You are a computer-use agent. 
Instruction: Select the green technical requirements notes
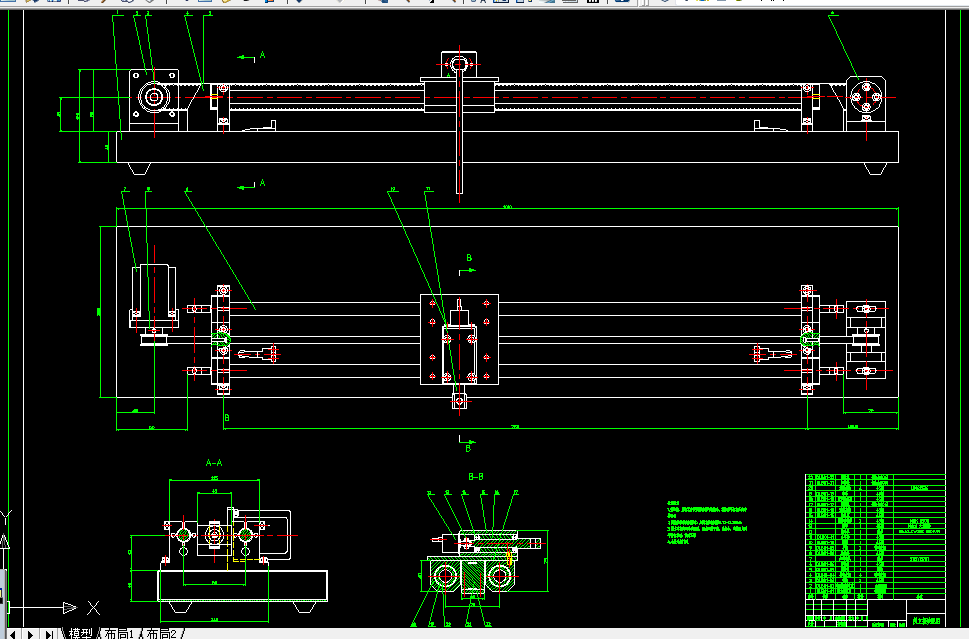tap(707, 523)
